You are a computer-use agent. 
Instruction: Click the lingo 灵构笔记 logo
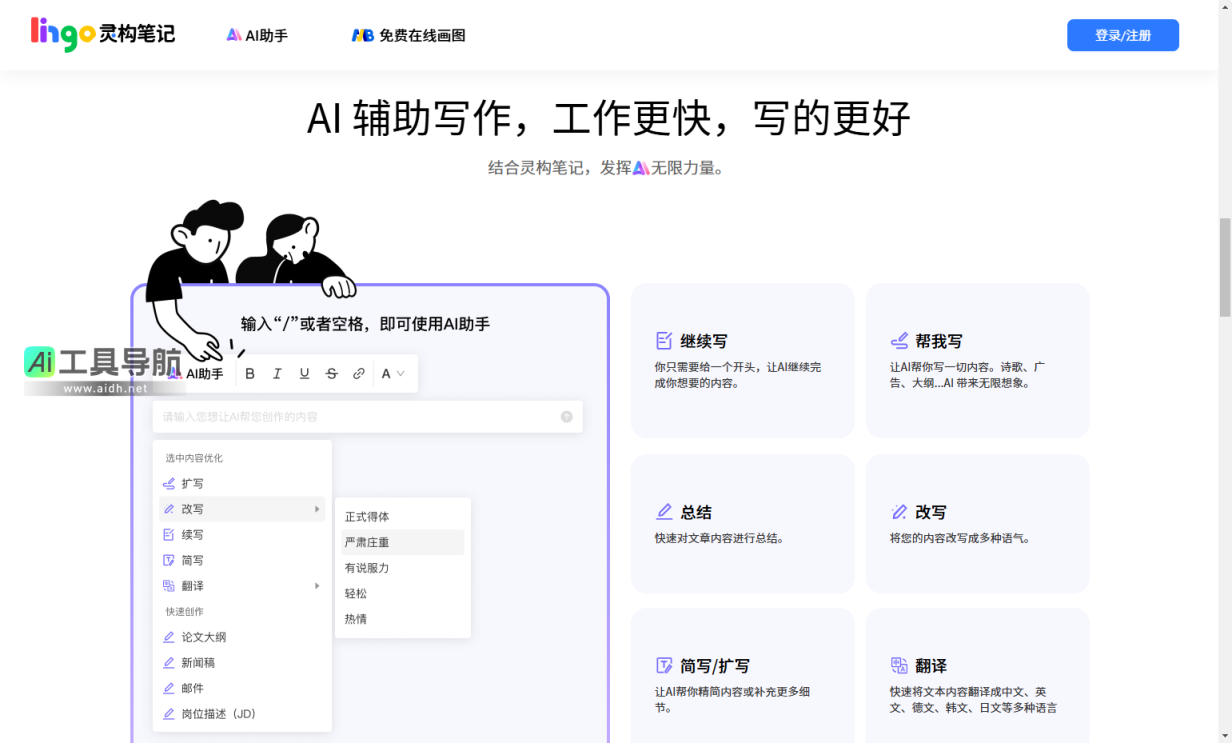[100, 33]
